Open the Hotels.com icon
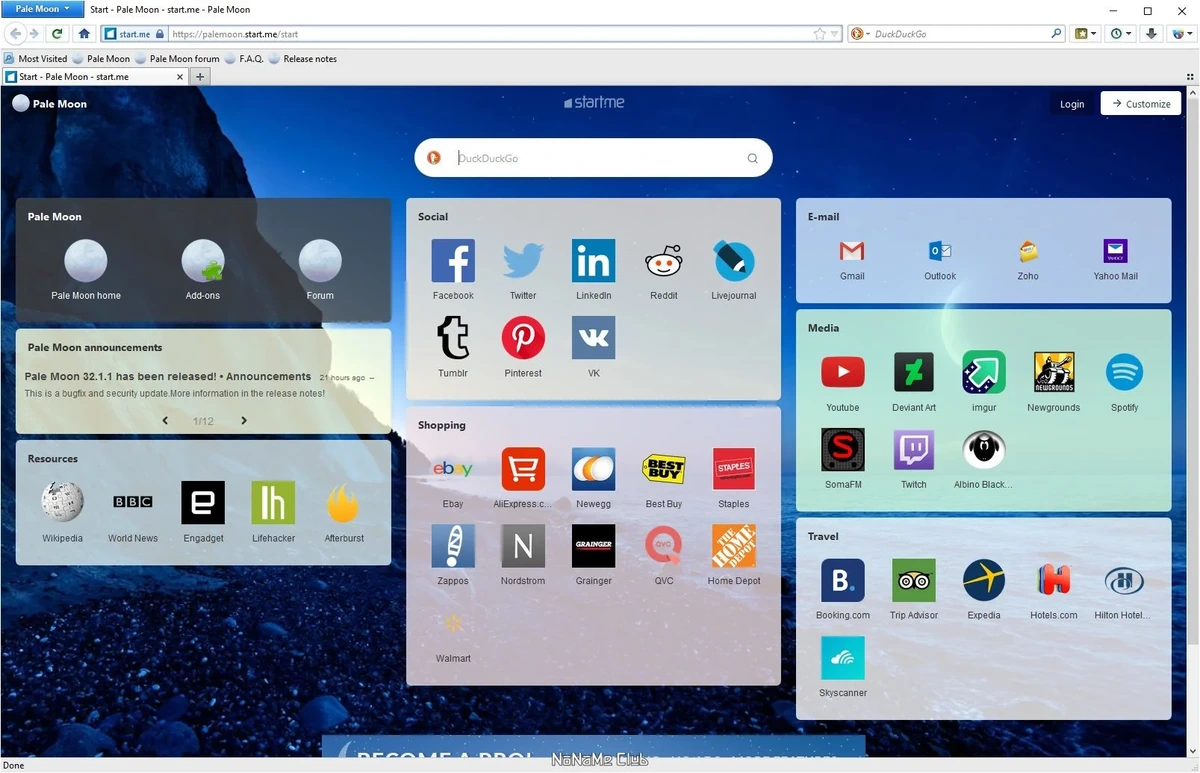1200x773 pixels. coord(1054,580)
